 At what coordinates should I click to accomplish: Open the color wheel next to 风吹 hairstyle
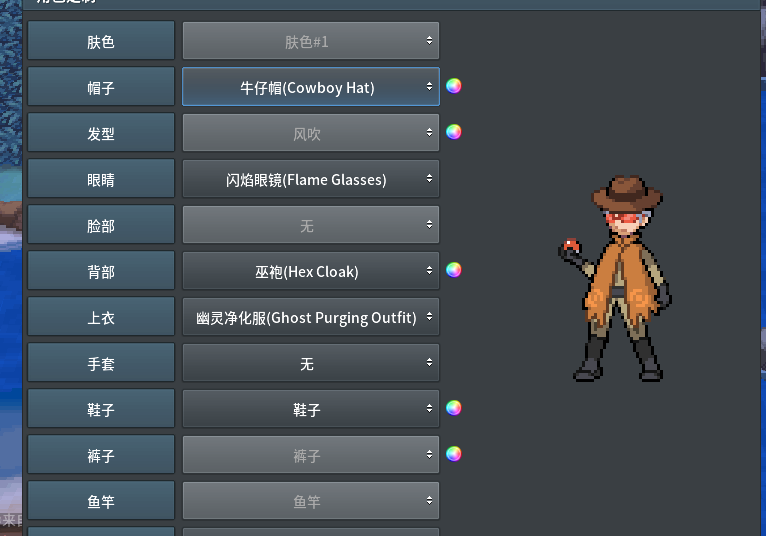(x=453, y=132)
